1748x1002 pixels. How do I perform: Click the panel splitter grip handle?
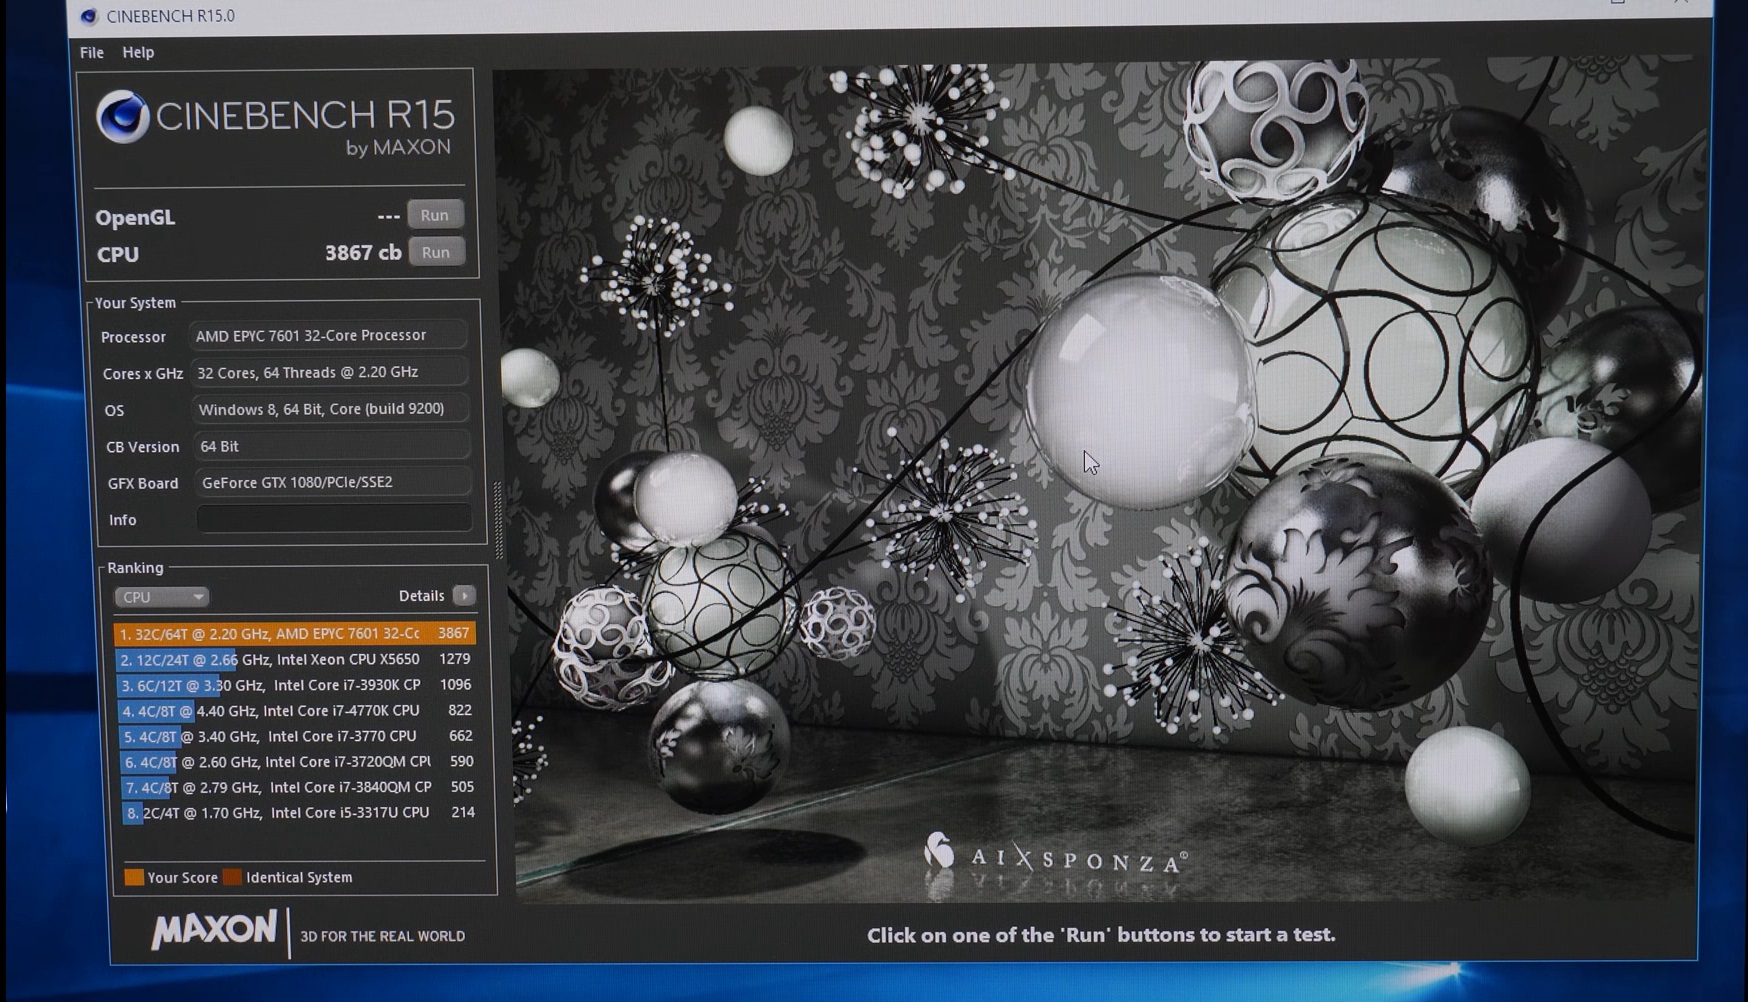click(x=498, y=520)
